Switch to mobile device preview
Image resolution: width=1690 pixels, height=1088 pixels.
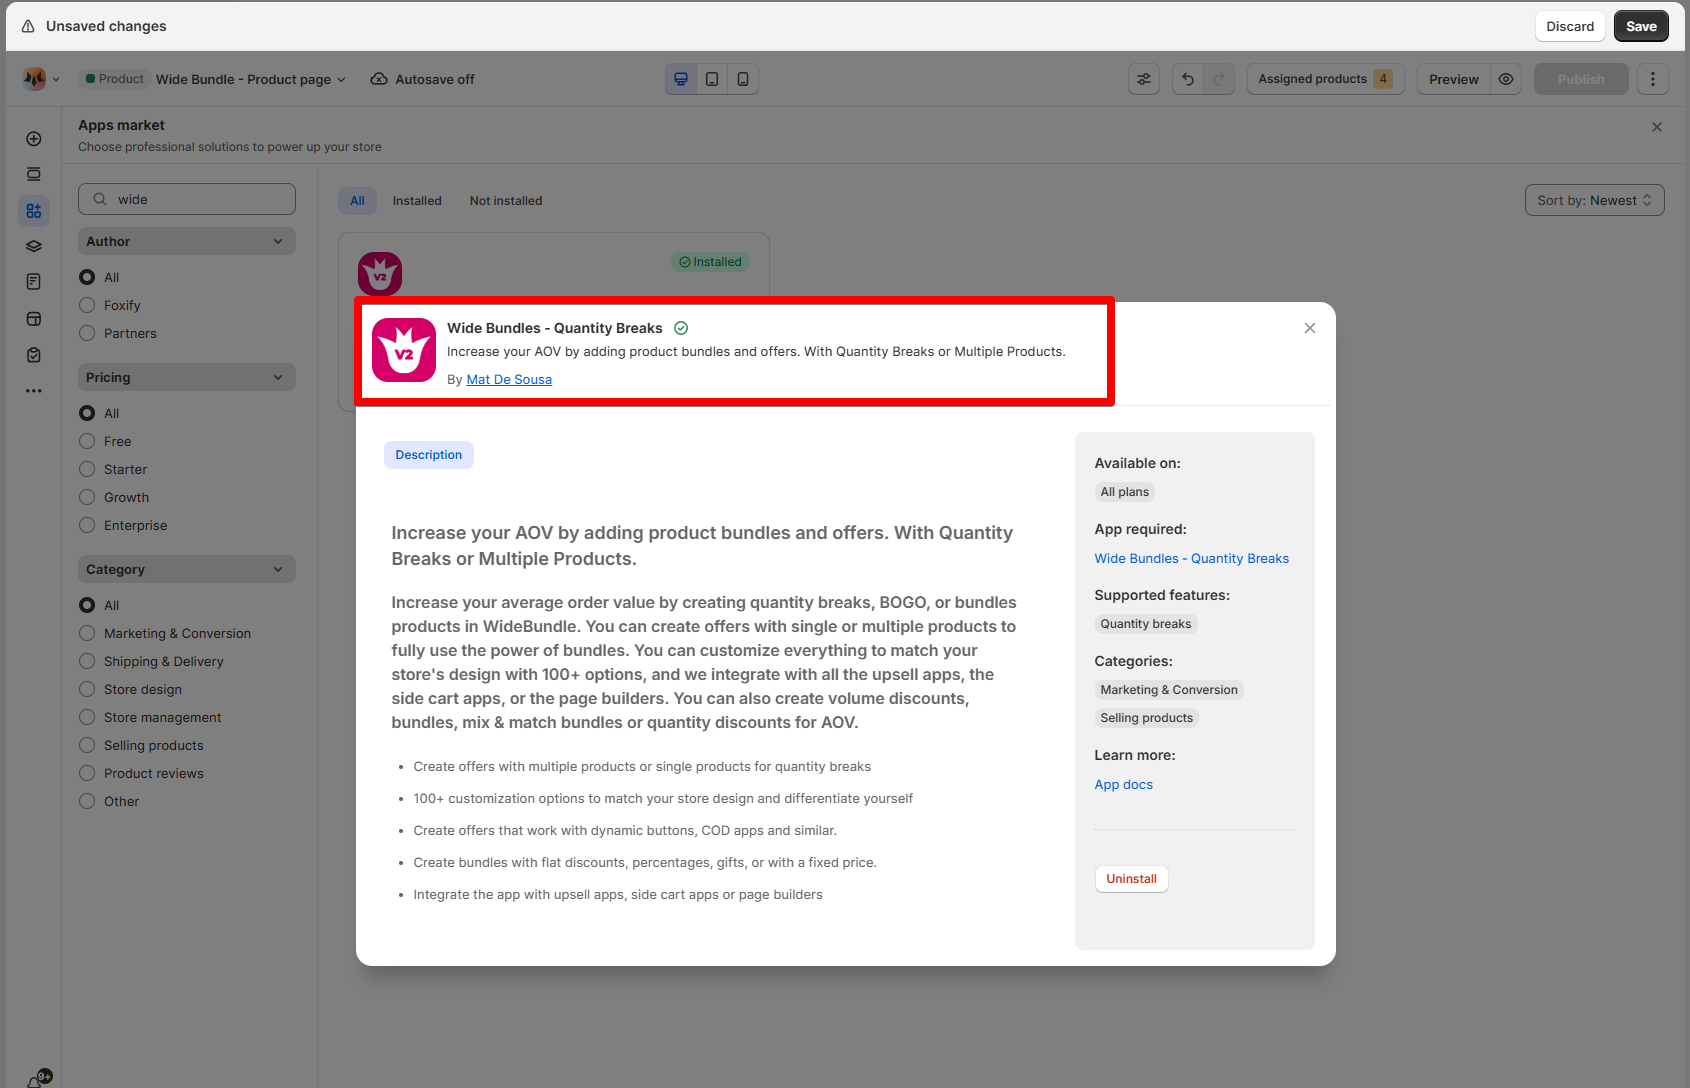743,79
